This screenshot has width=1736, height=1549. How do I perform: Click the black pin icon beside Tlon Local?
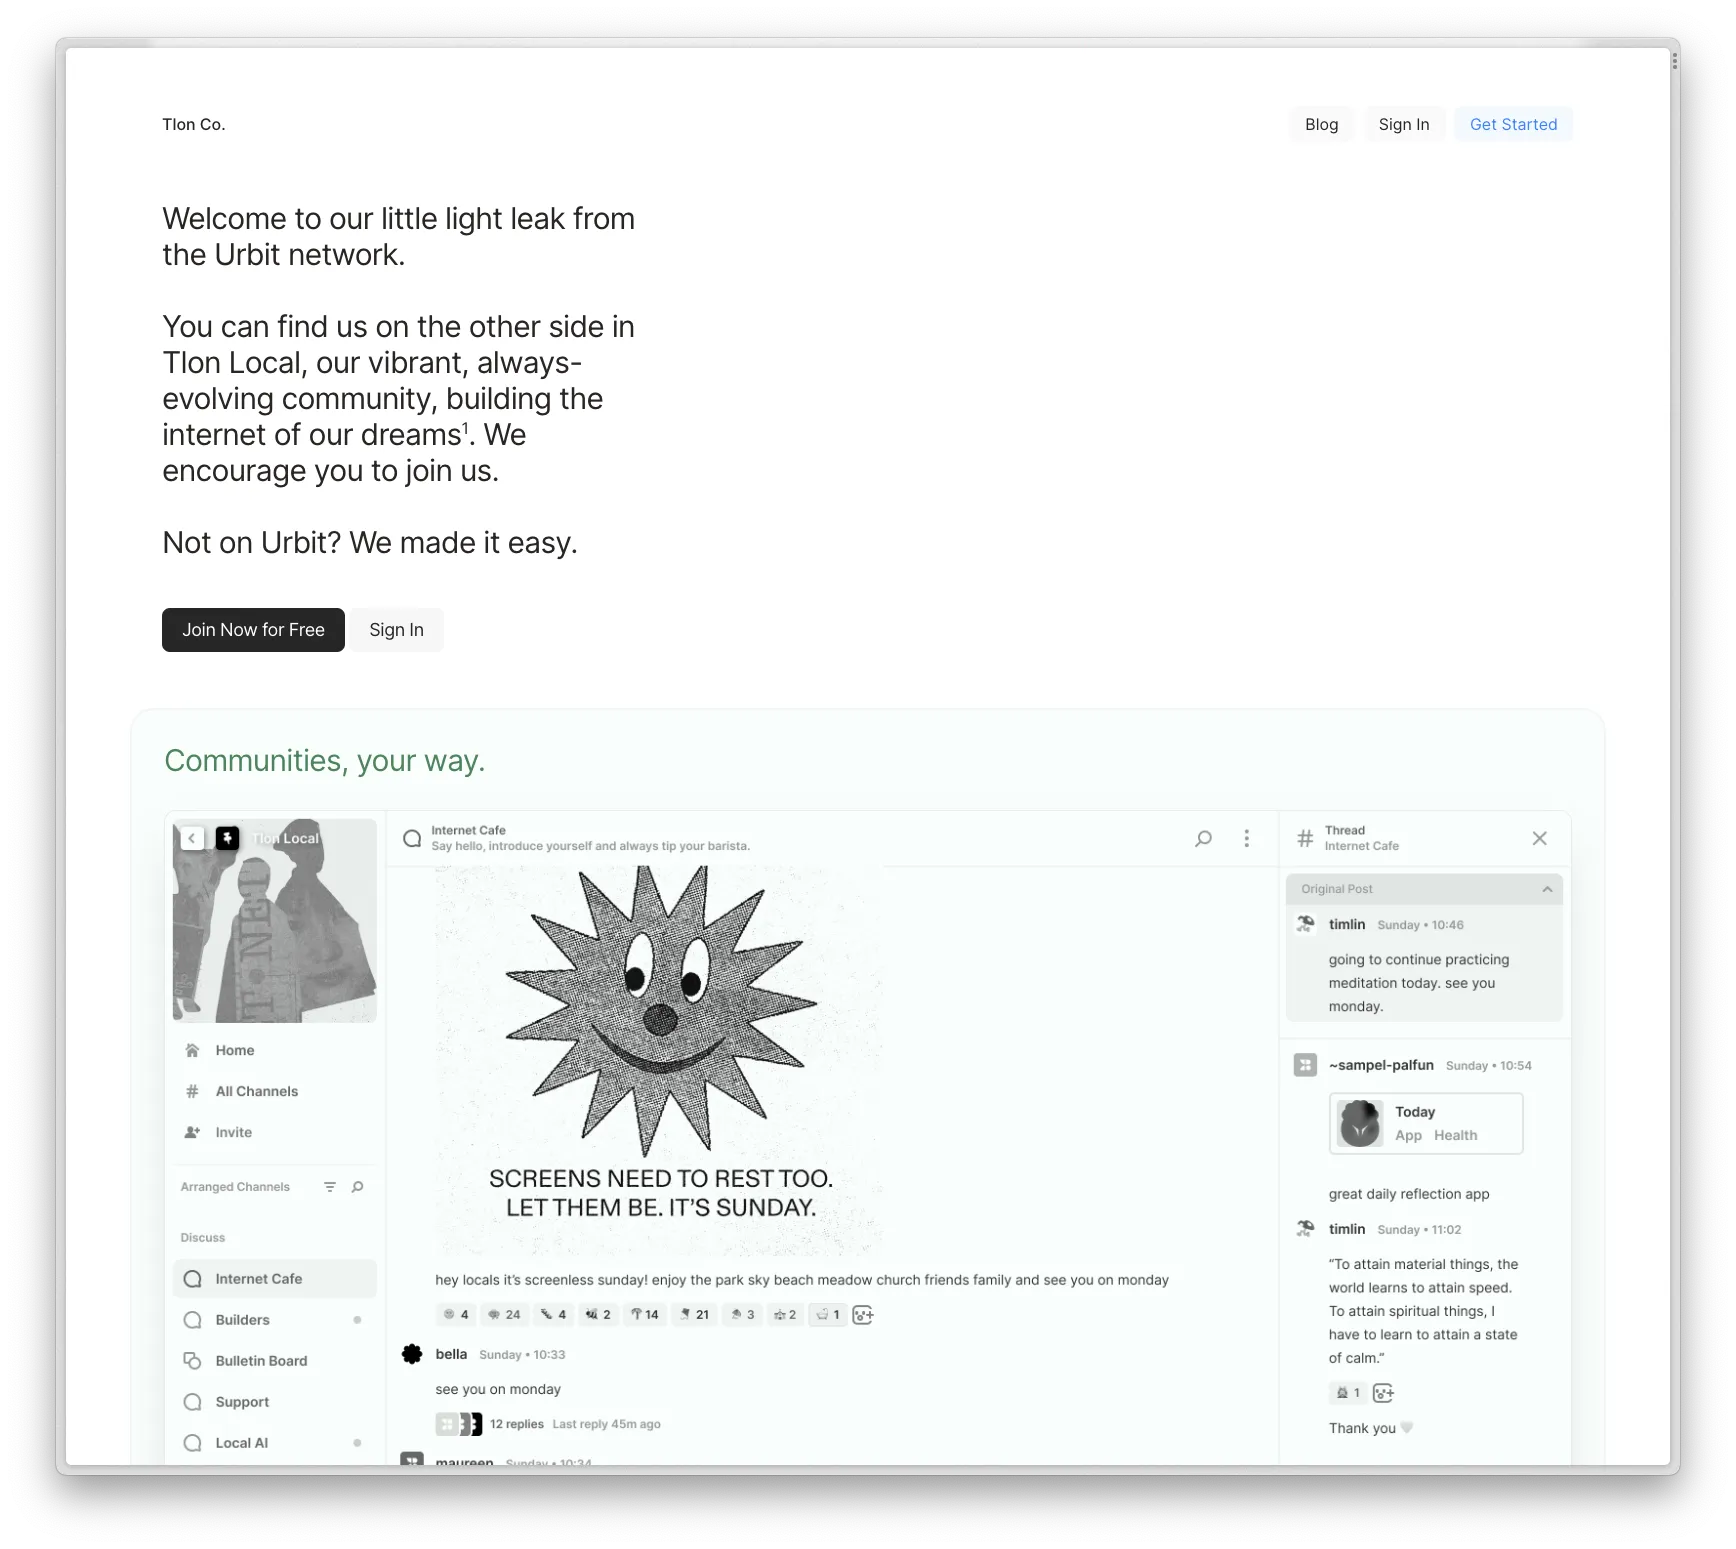[228, 838]
